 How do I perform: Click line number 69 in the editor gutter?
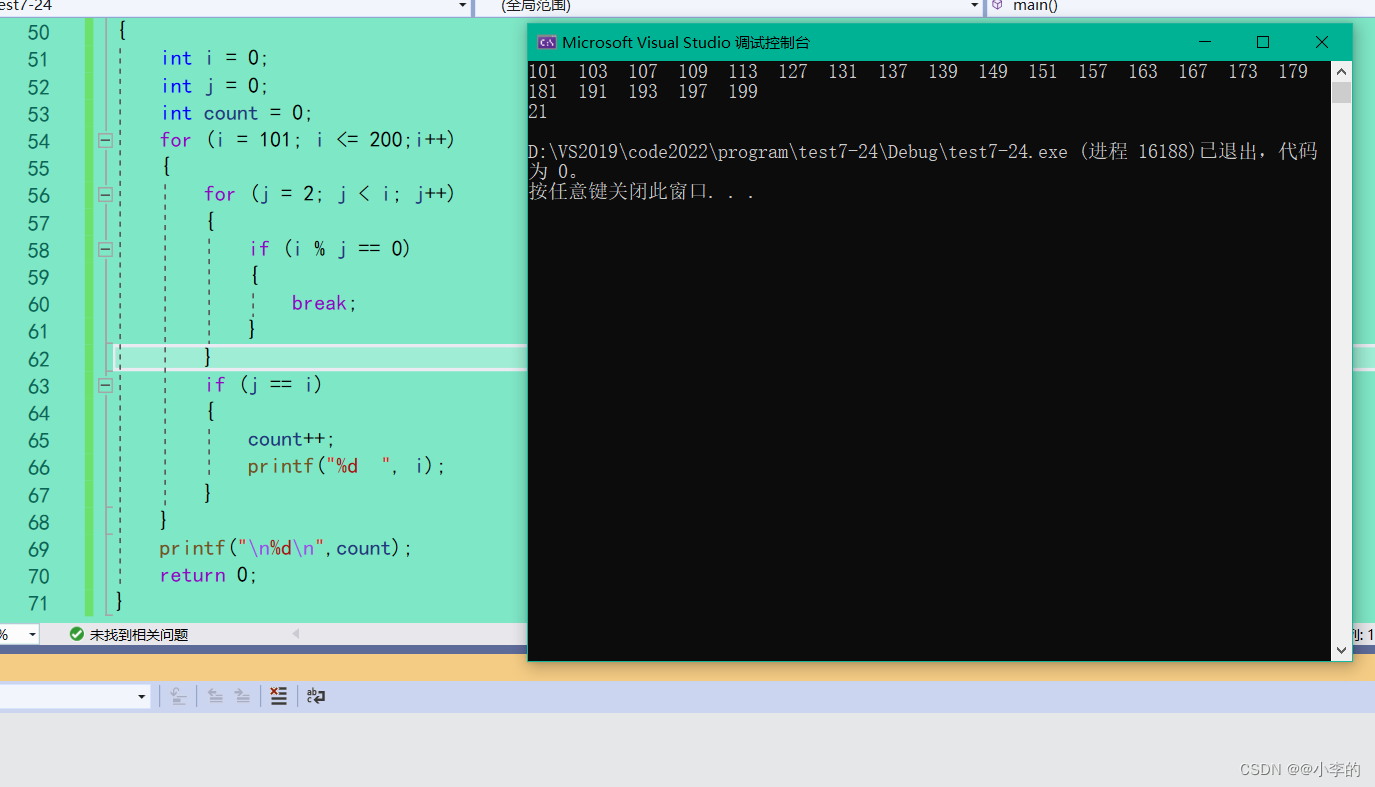[x=38, y=549]
